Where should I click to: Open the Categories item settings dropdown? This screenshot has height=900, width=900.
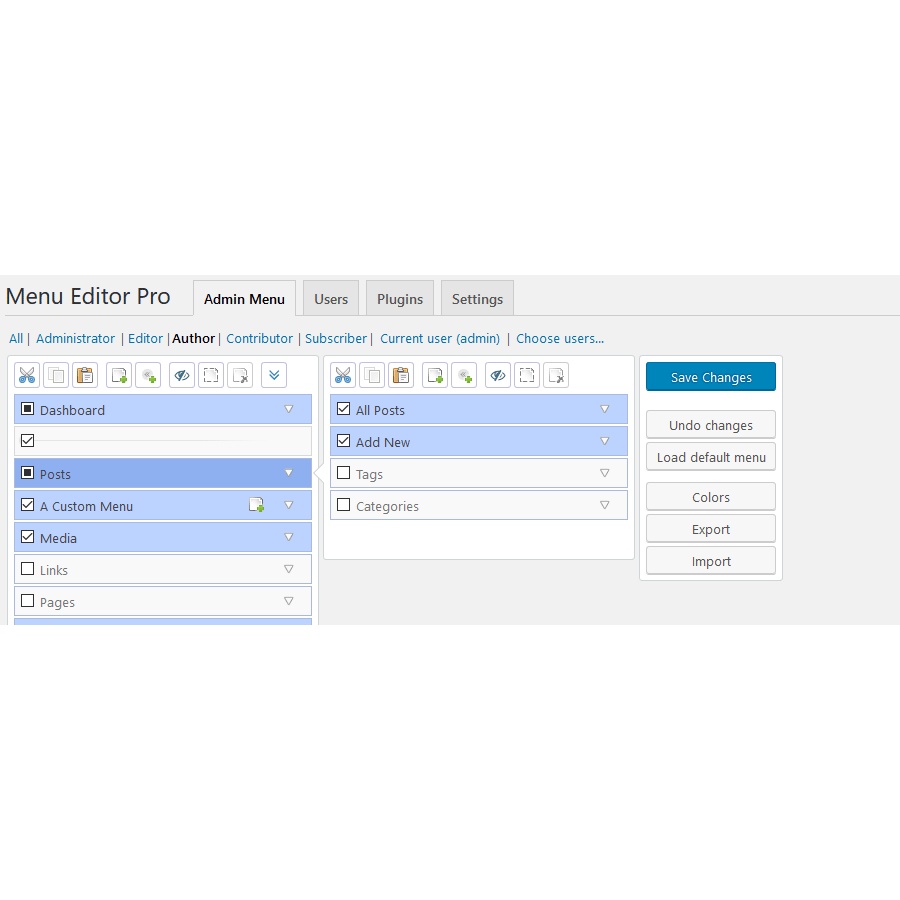coord(605,505)
